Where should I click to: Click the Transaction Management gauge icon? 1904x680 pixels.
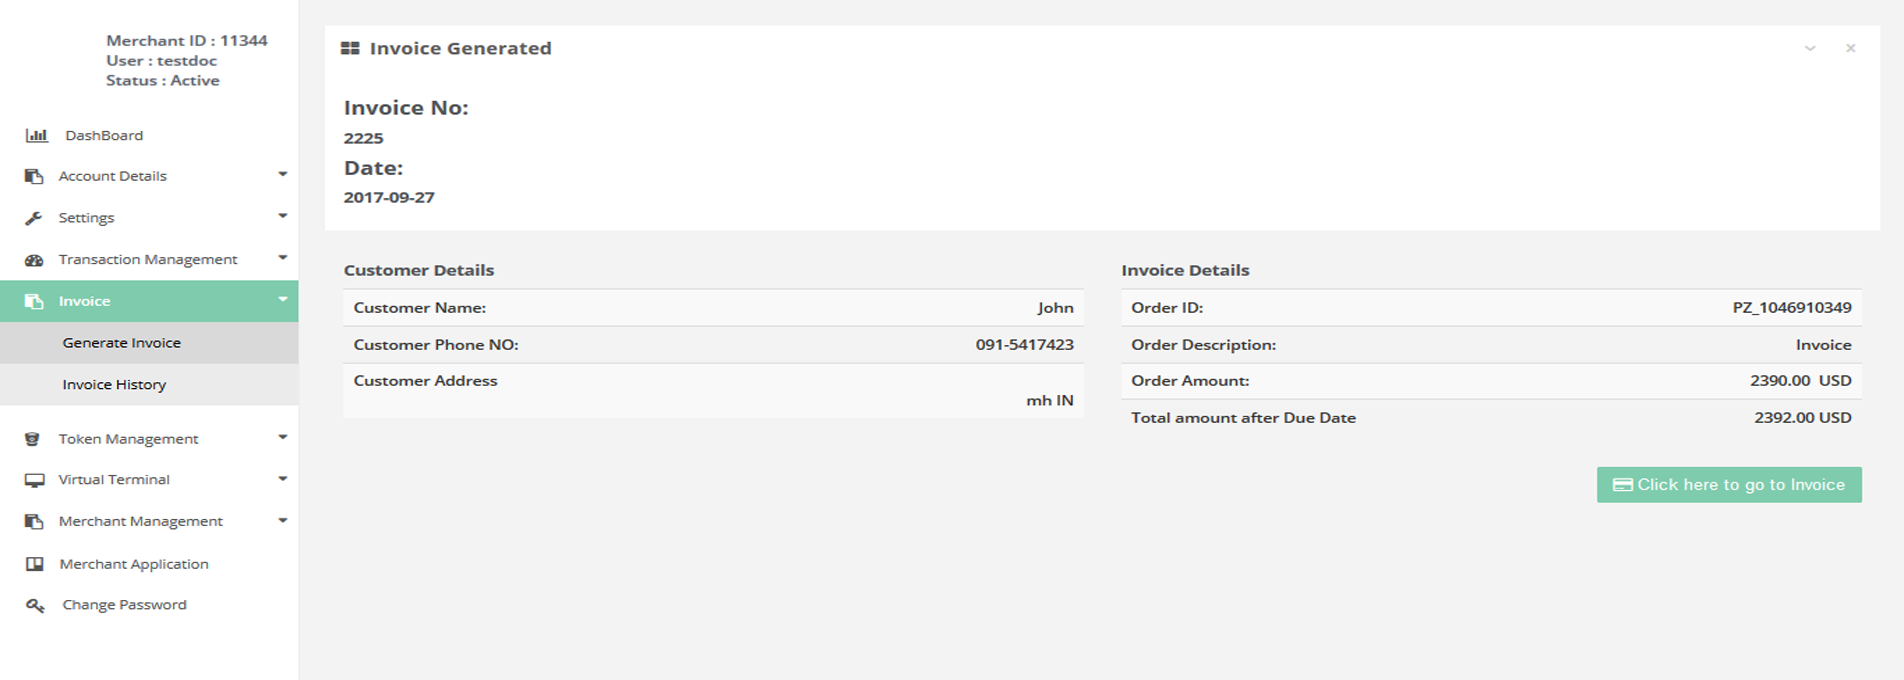[x=34, y=260]
